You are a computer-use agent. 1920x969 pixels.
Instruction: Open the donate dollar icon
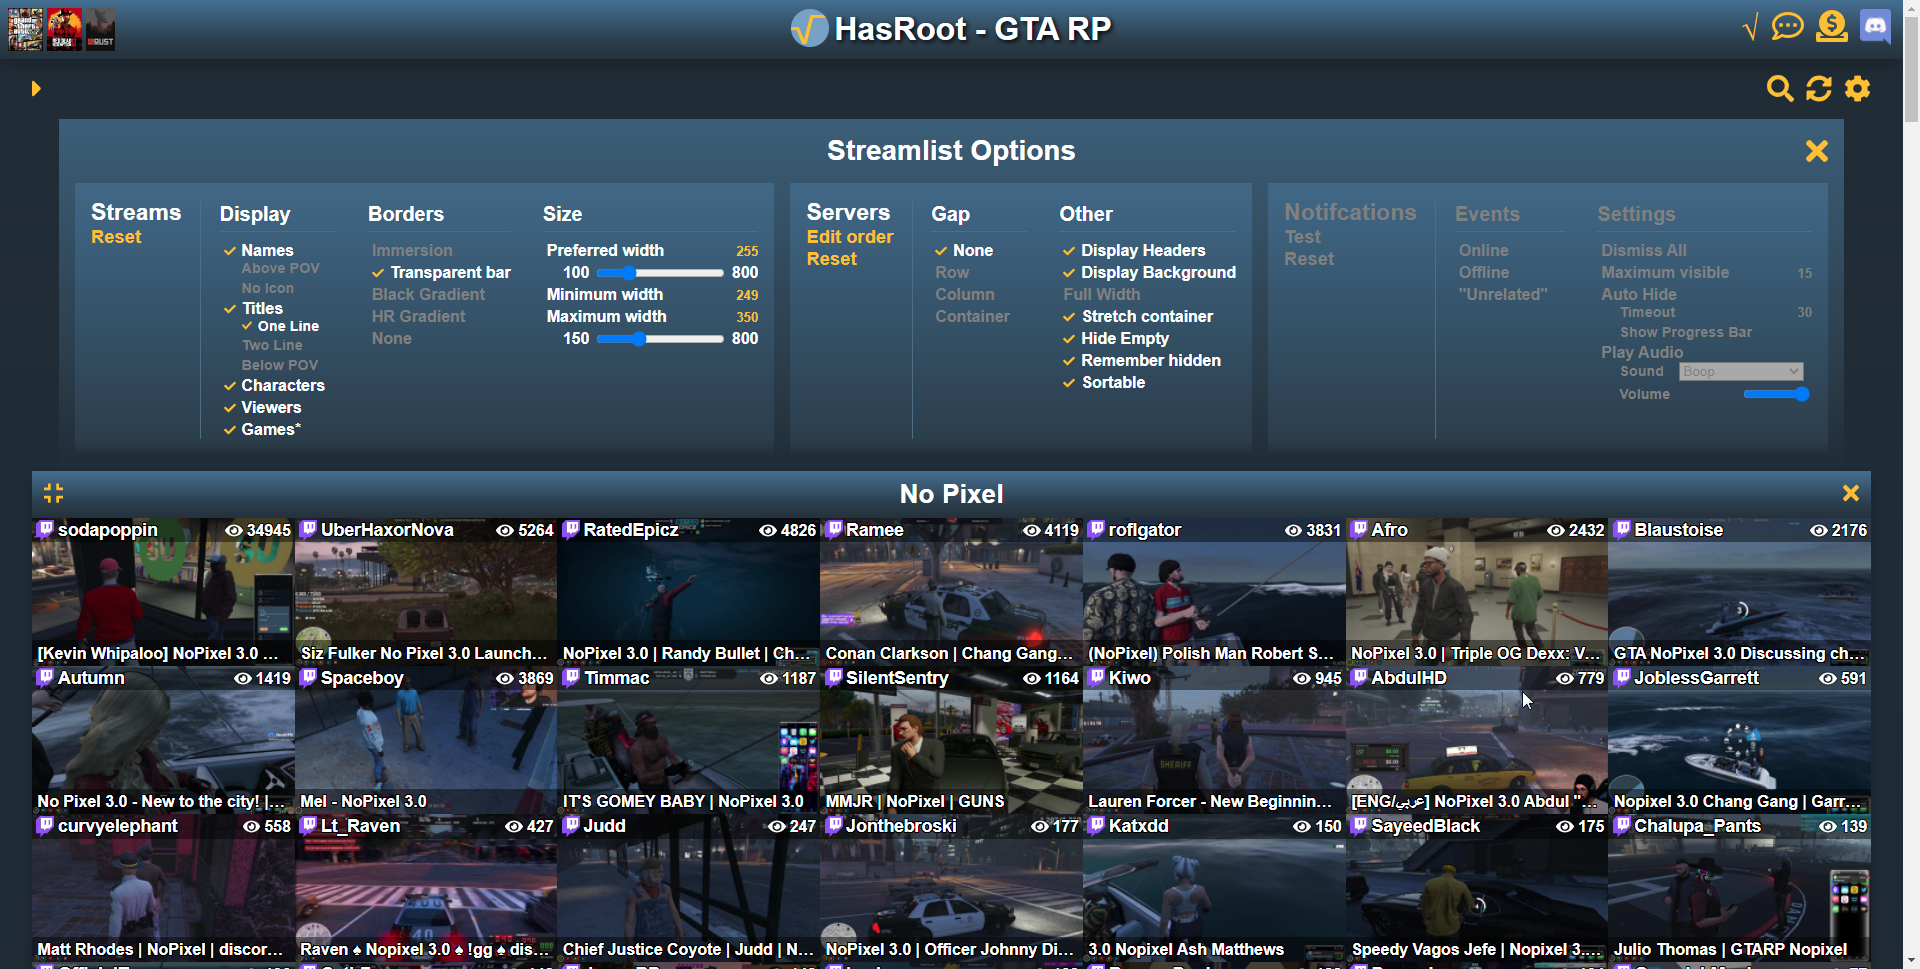[1832, 26]
